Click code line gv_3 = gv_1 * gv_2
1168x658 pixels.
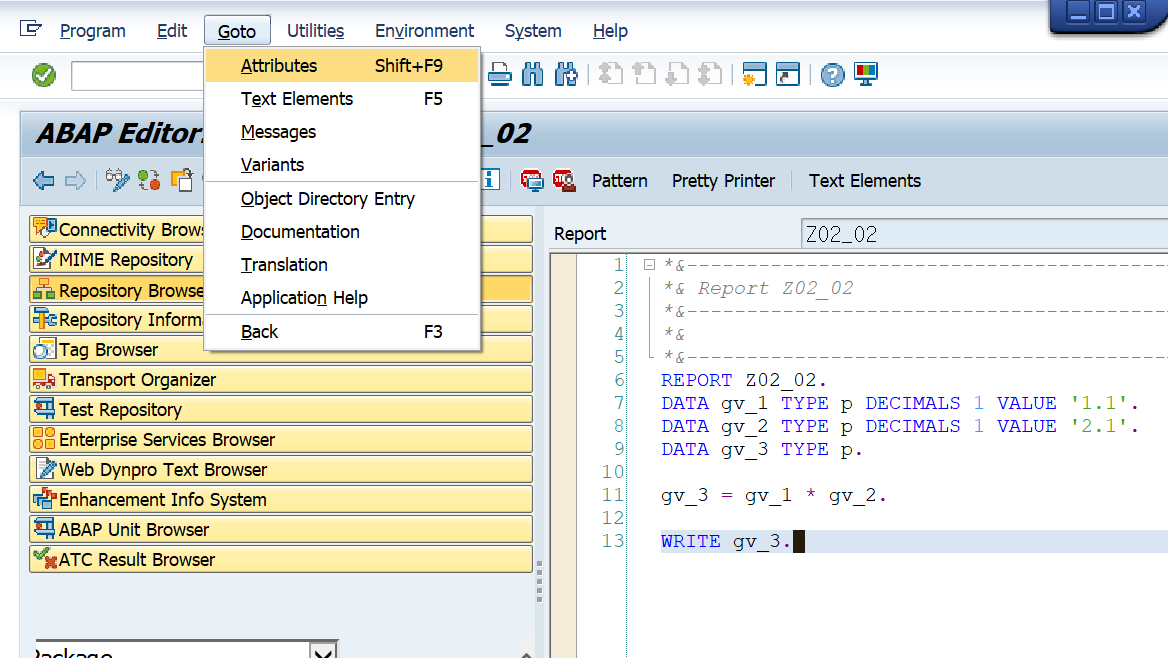[773, 496]
